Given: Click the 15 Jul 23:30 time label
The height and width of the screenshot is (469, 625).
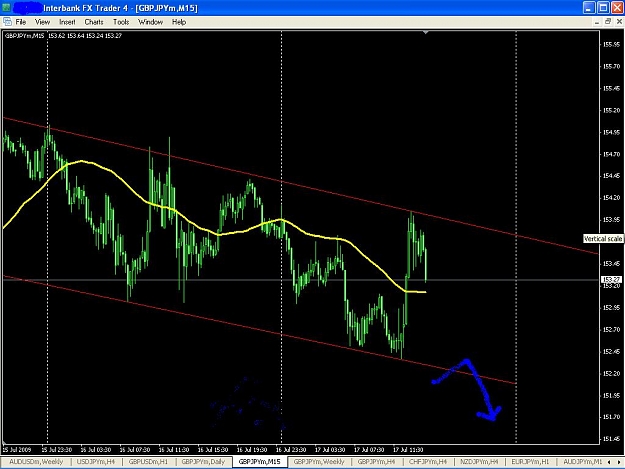Looking at the screenshot, I should click(57, 449).
